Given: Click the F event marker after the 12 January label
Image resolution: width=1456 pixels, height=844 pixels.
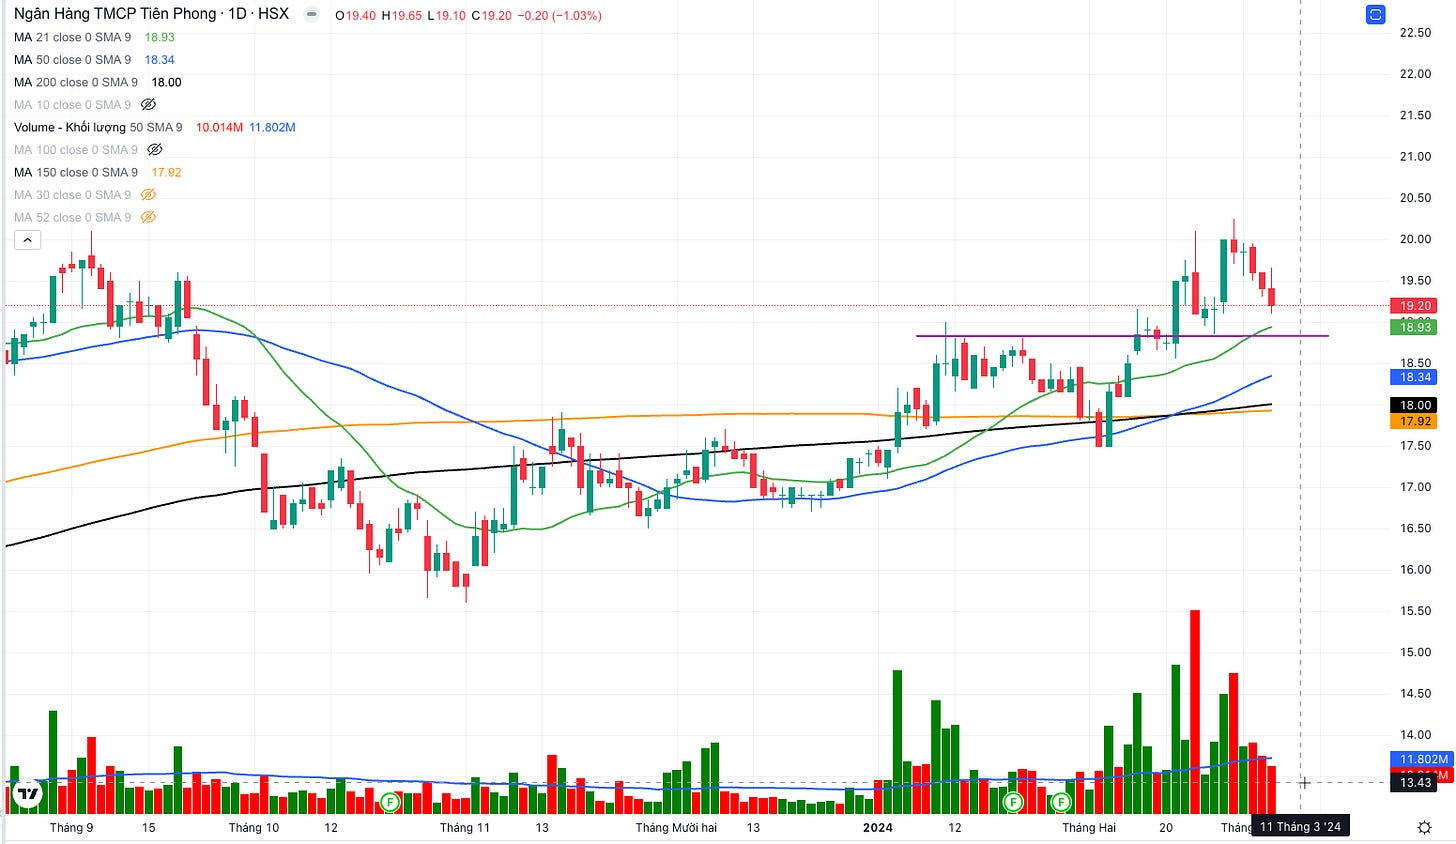Looking at the screenshot, I should click(x=1013, y=801).
